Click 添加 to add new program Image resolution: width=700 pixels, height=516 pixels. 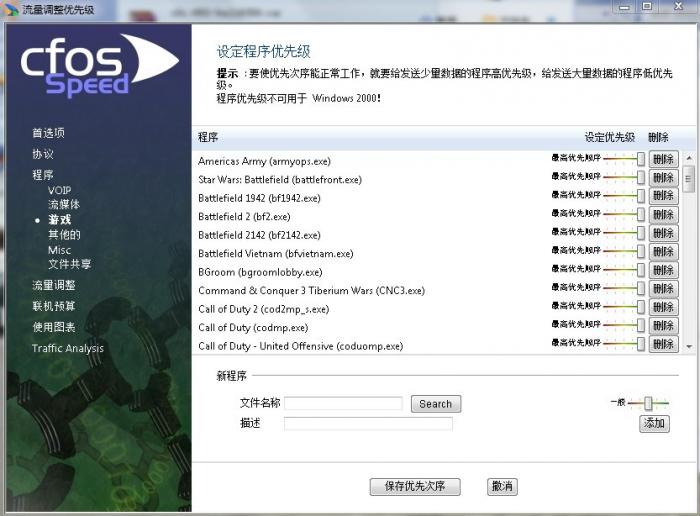pos(654,423)
